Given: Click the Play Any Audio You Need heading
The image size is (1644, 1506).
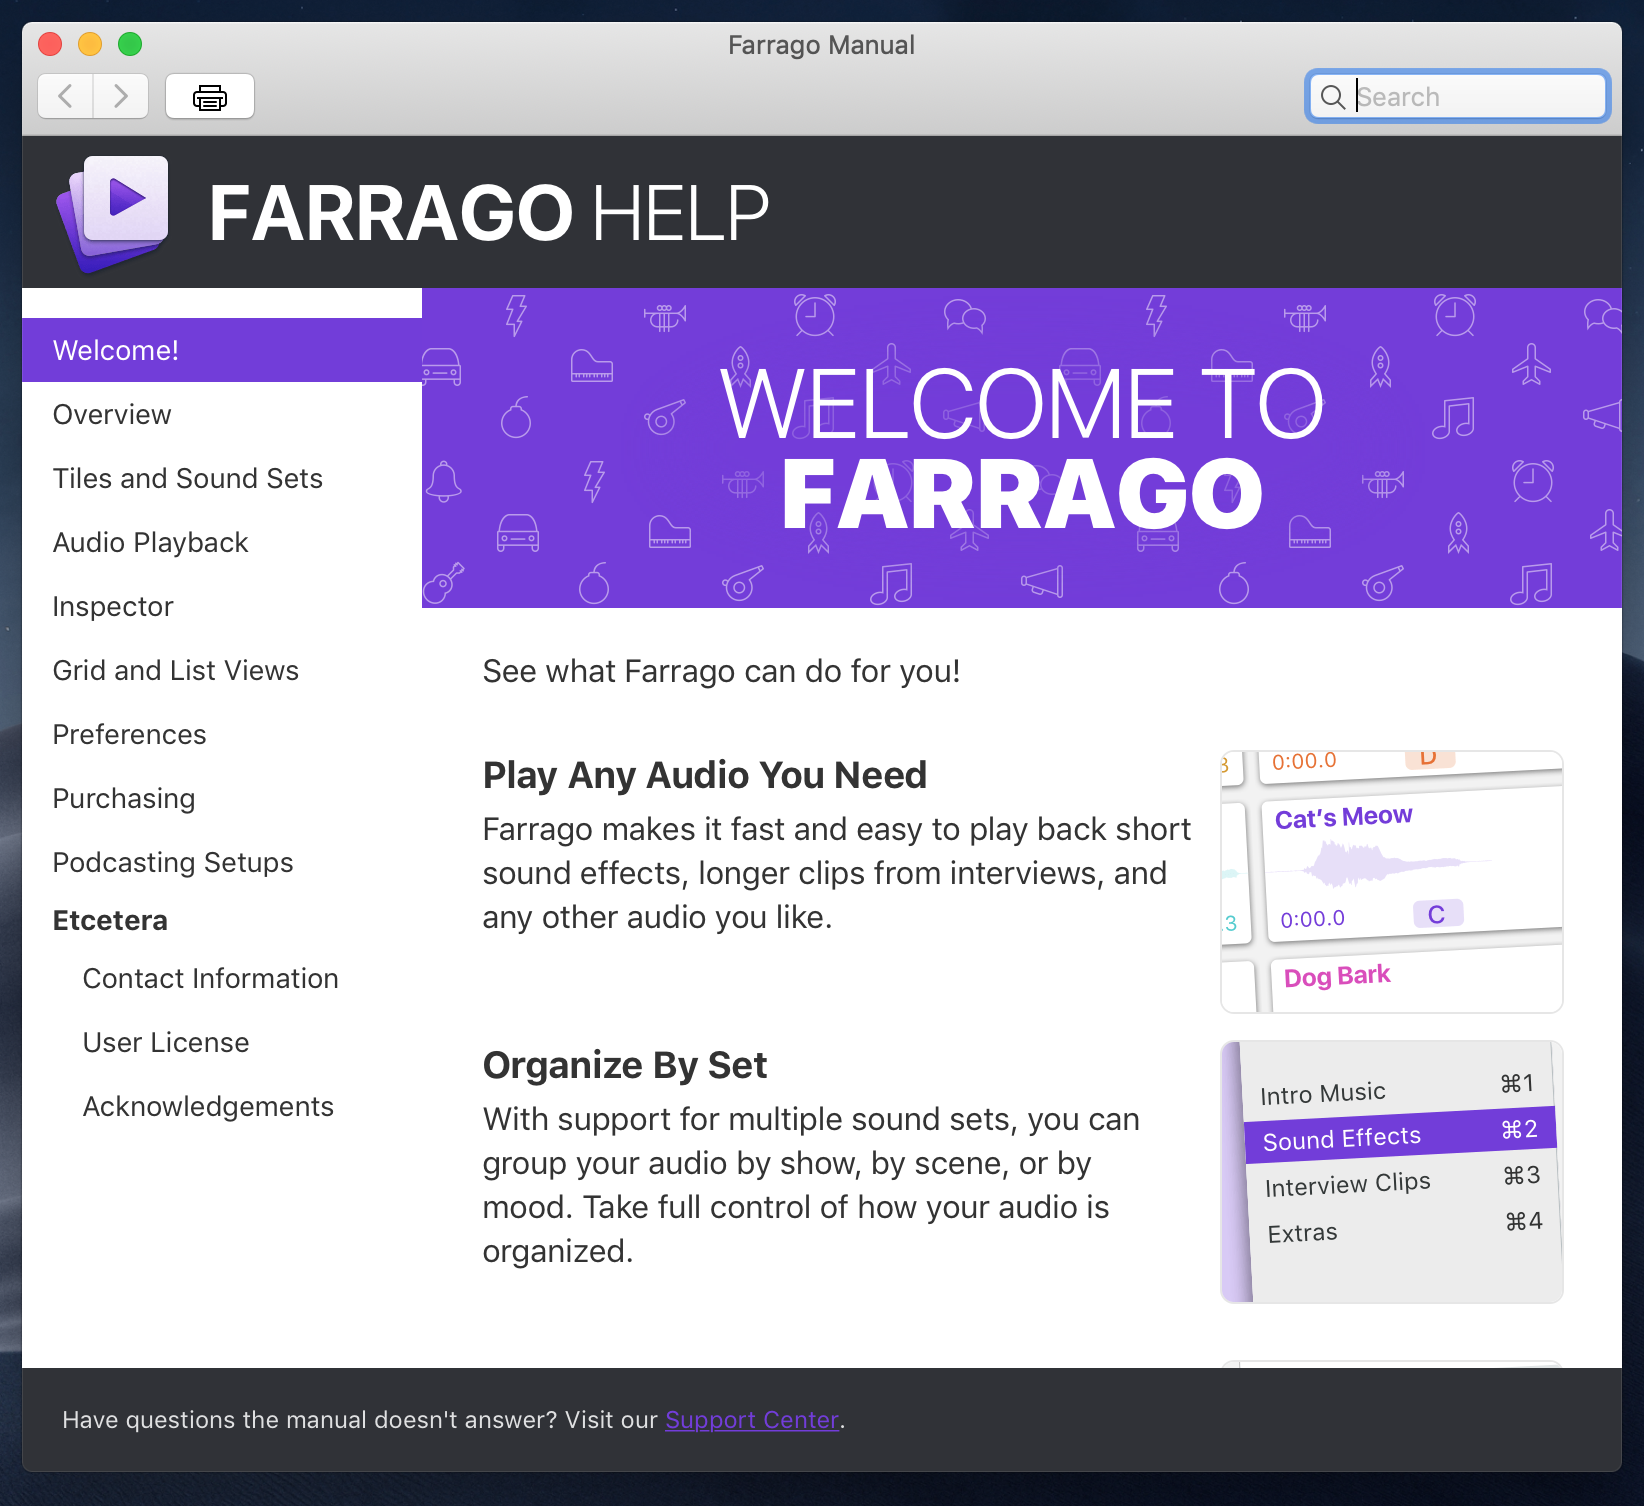Looking at the screenshot, I should pos(705,775).
